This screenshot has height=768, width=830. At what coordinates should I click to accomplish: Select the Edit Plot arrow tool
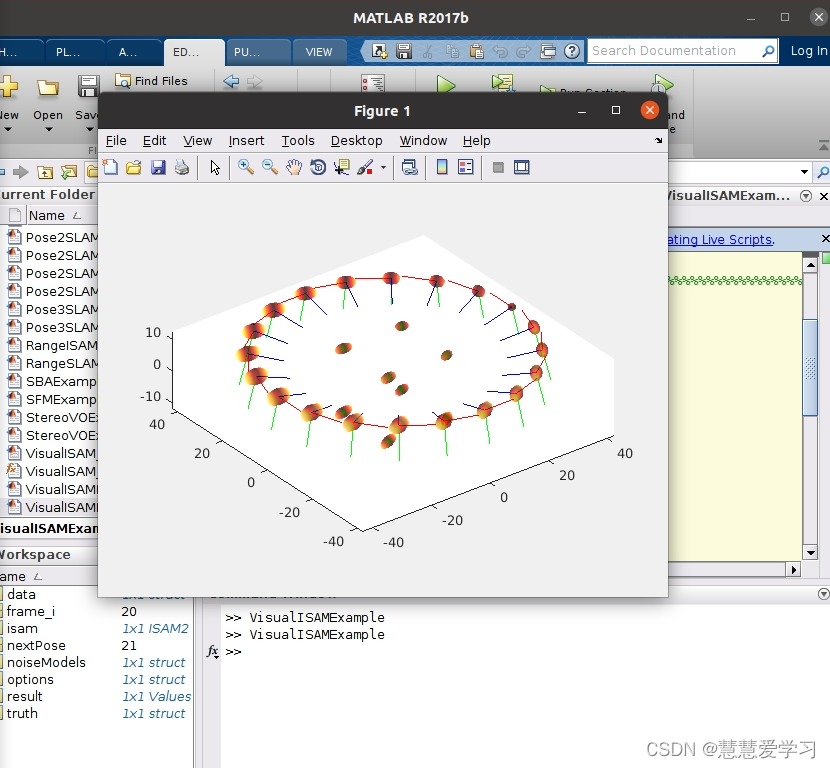tap(214, 167)
